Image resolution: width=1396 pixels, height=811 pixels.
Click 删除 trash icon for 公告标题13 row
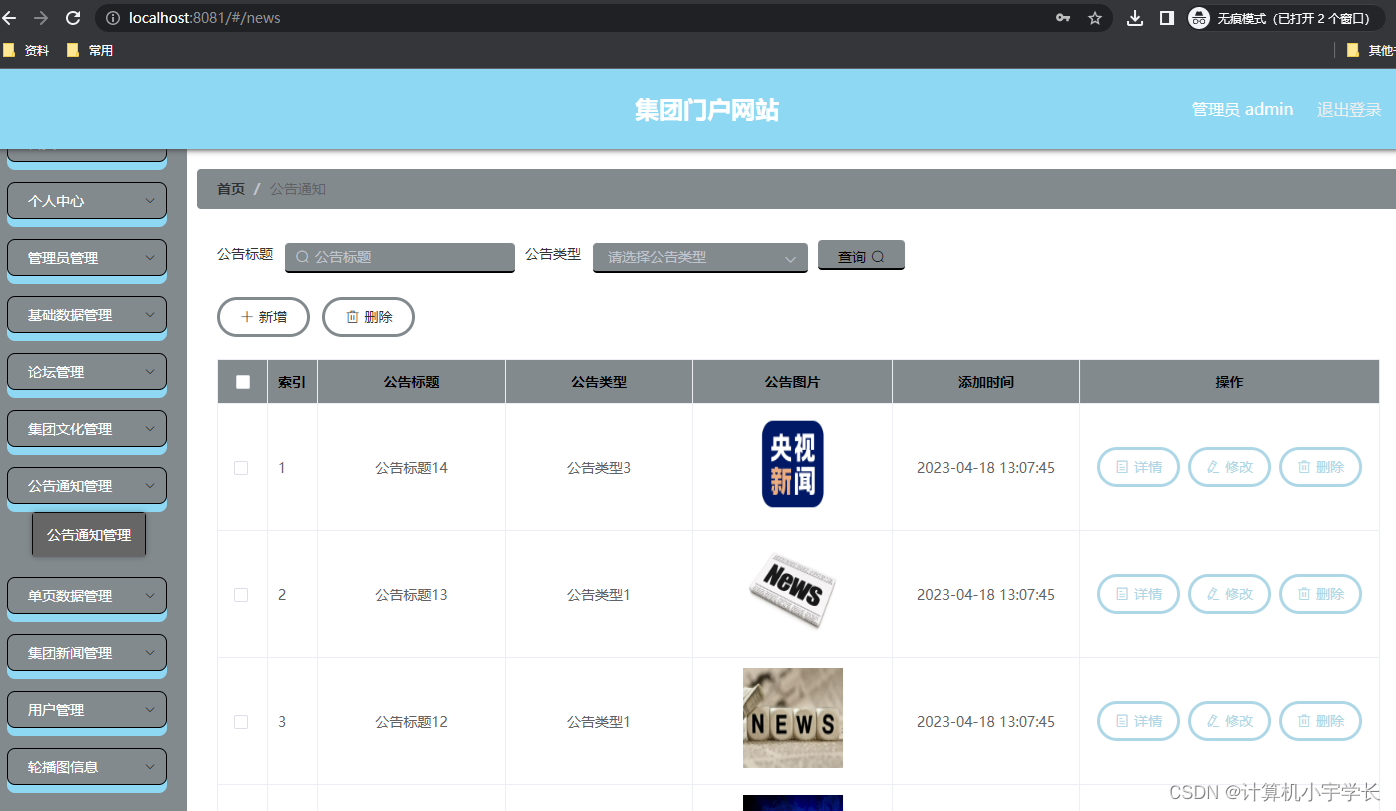pos(1304,594)
